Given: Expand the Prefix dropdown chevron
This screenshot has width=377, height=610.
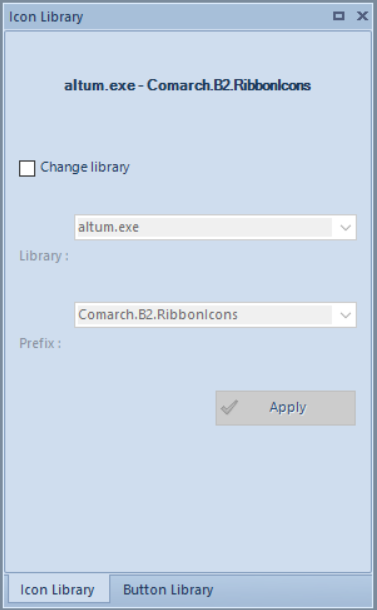Looking at the screenshot, I should (345, 315).
